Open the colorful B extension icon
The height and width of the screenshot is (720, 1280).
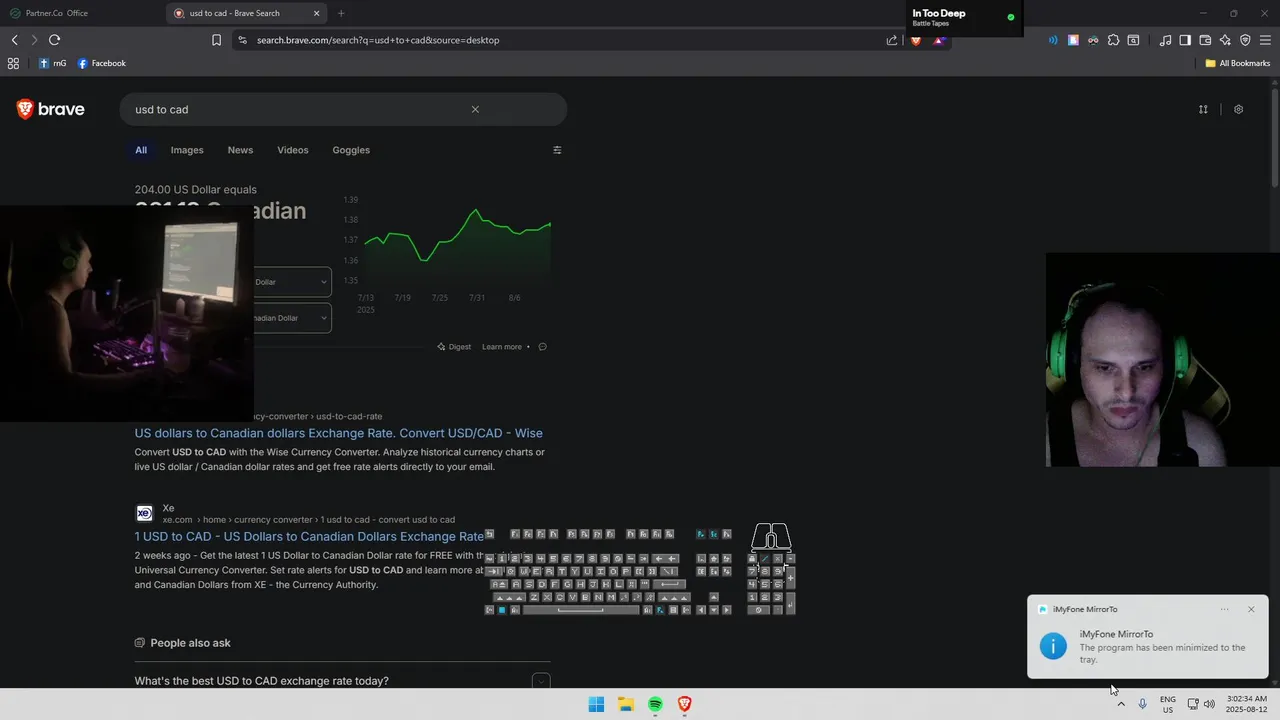[1073, 40]
